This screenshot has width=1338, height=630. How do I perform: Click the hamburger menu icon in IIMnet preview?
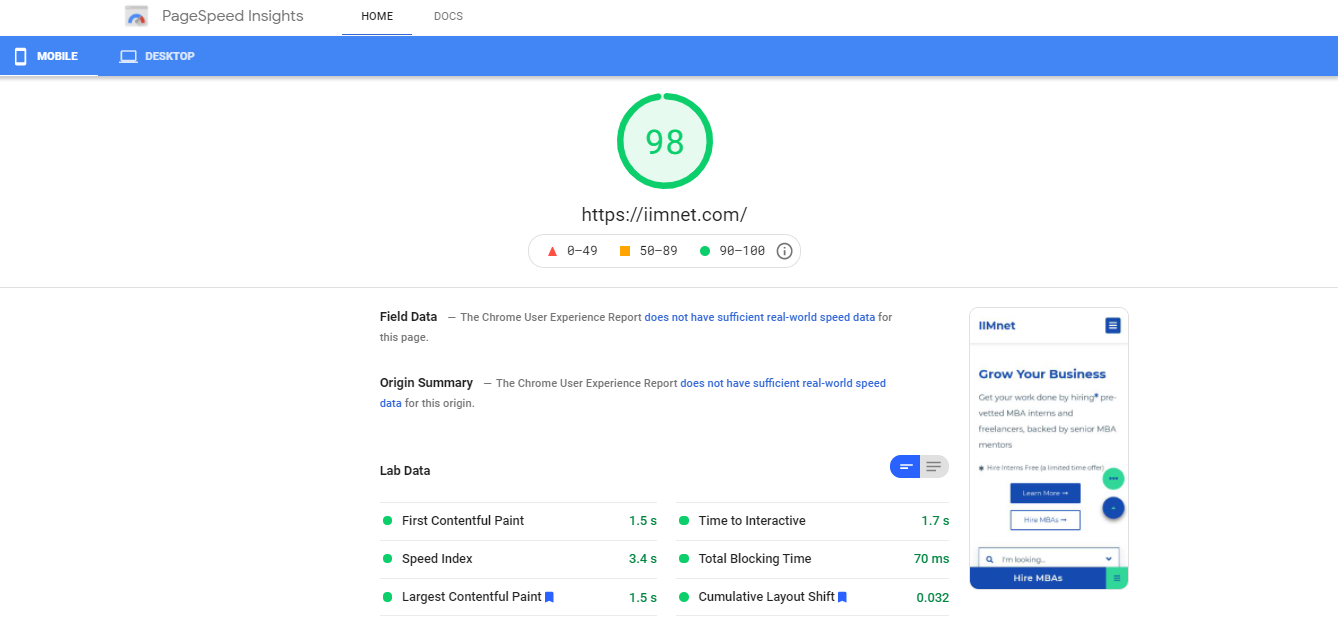click(1112, 326)
